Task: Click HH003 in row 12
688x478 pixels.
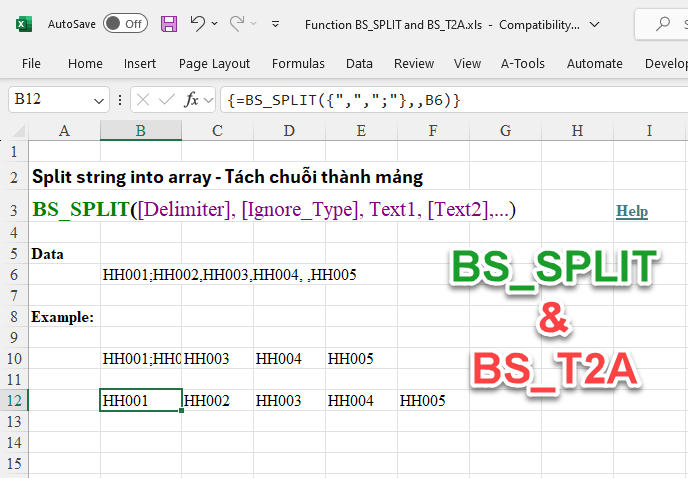Action: tap(279, 401)
